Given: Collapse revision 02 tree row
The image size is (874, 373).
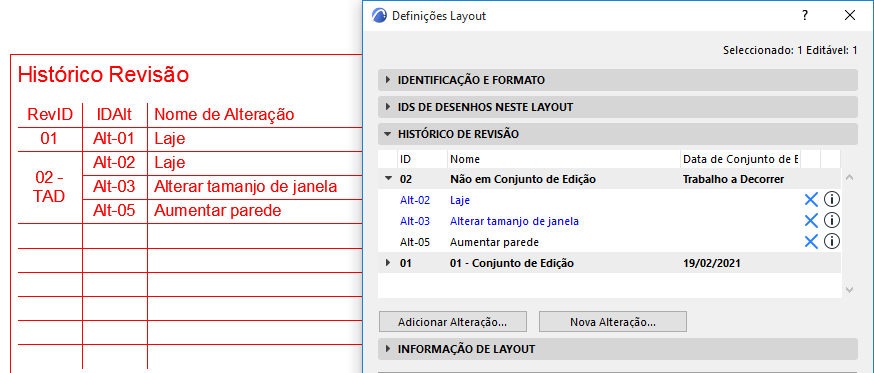Looking at the screenshot, I should (x=388, y=180).
